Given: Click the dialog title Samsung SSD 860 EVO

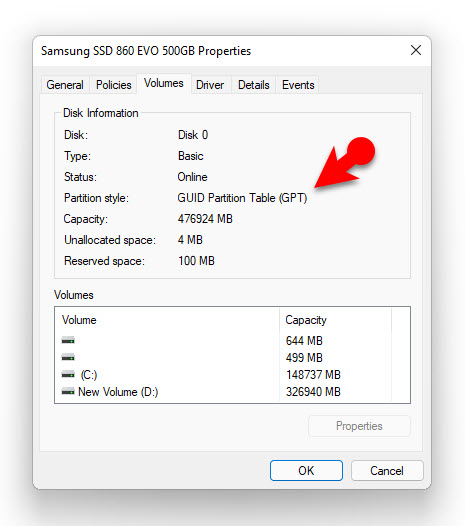Looking at the screenshot, I should (x=146, y=51).
